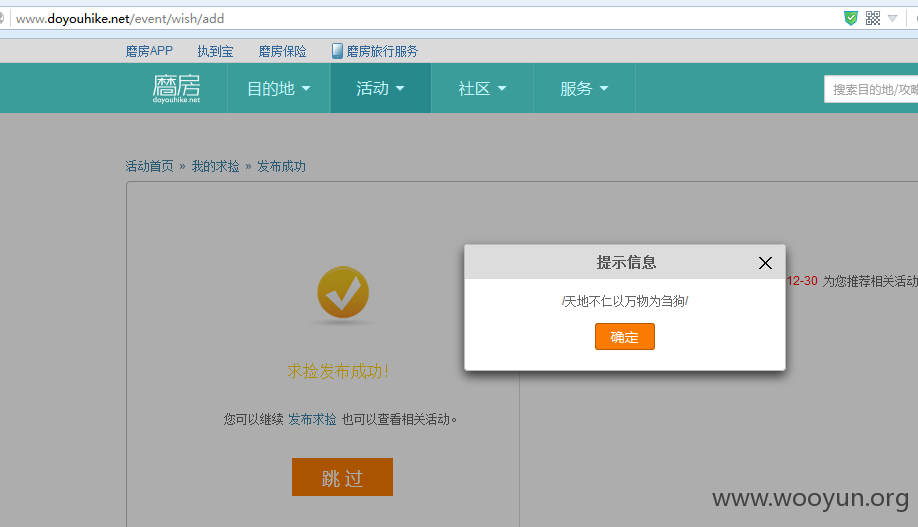Go to 活动首页 breadcrumb
This screenshot has width=918, height=527.
pos(149,166)
